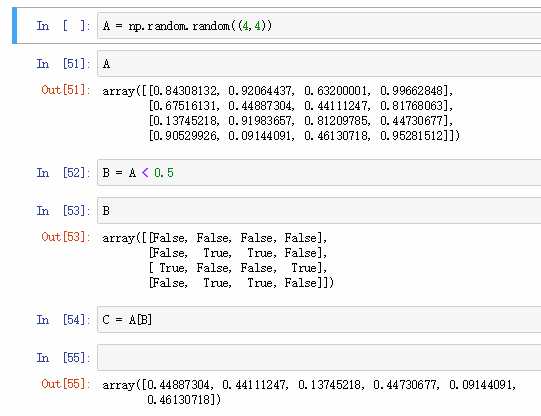Screen dimensions: 541x416
Task: Click value 0.44887304 in Out[51] array
Action: tap(260, 106)
